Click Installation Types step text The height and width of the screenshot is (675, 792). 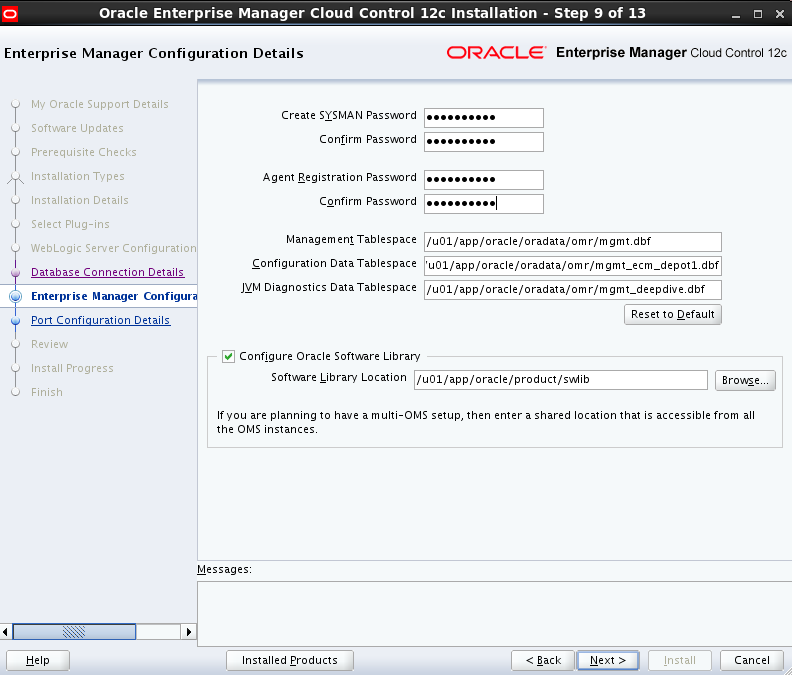pyautogui.click(x=77, y=176)
